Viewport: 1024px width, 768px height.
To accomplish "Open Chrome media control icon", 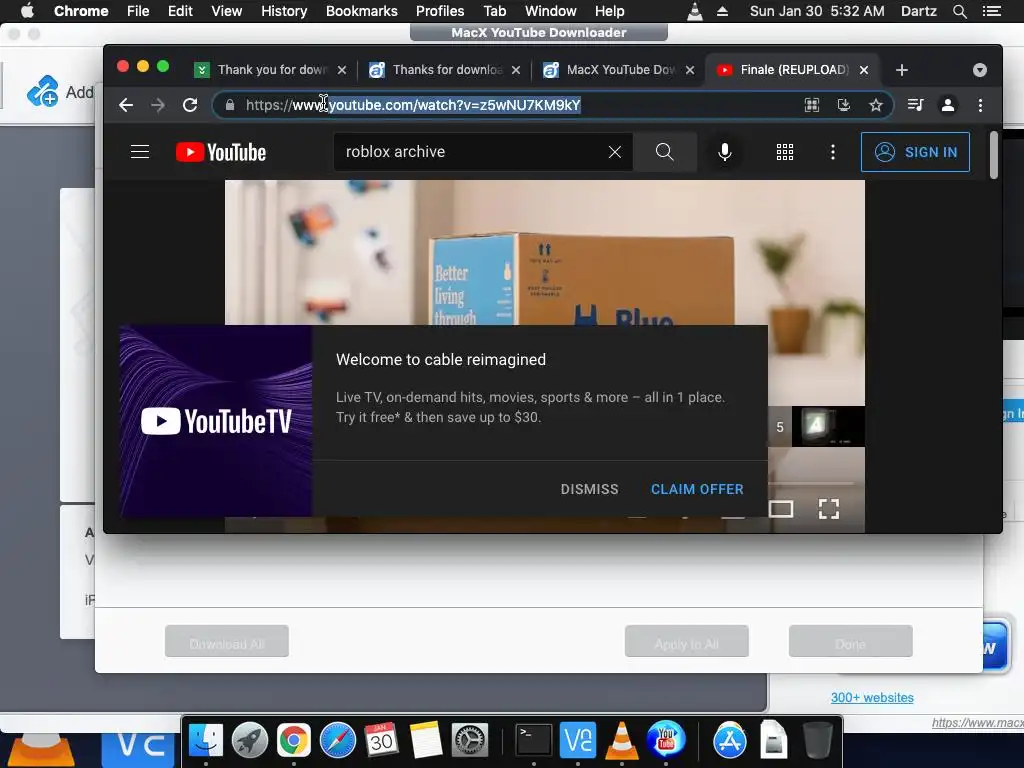I will pos(916,105).
